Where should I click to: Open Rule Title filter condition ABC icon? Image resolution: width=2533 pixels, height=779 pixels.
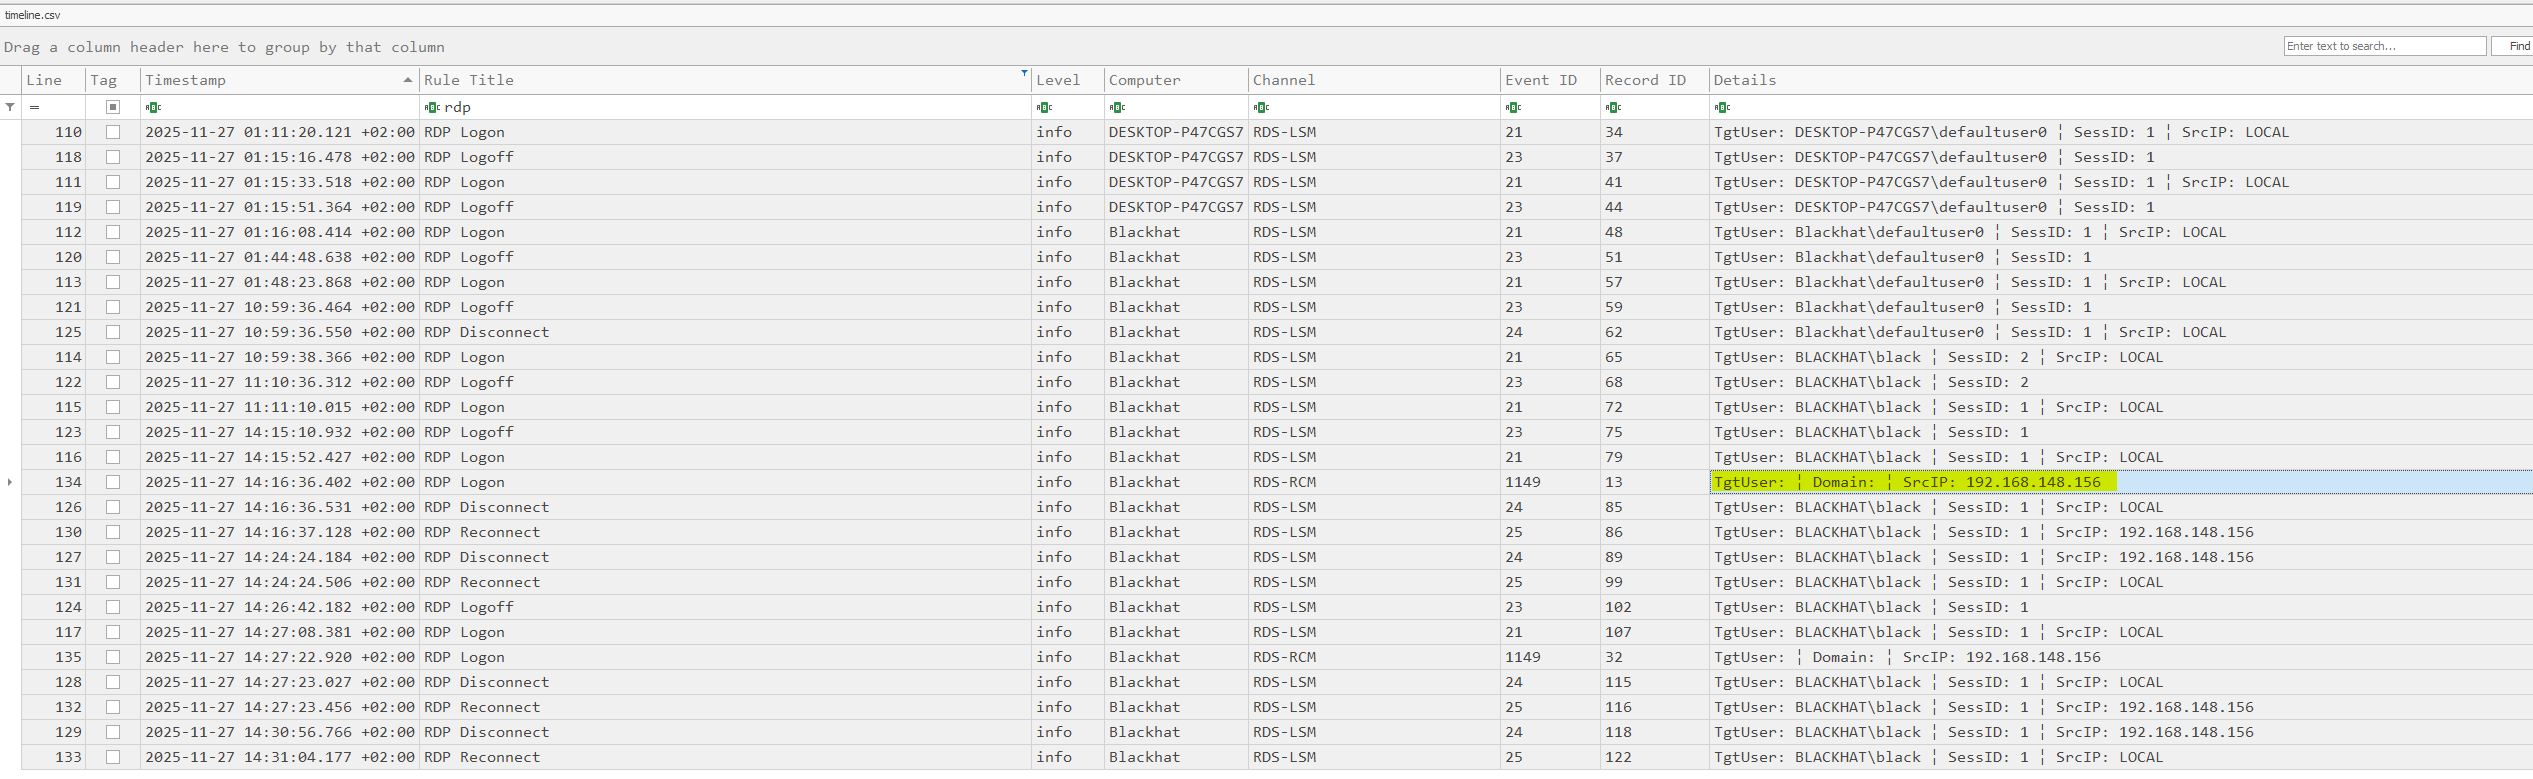431,107
